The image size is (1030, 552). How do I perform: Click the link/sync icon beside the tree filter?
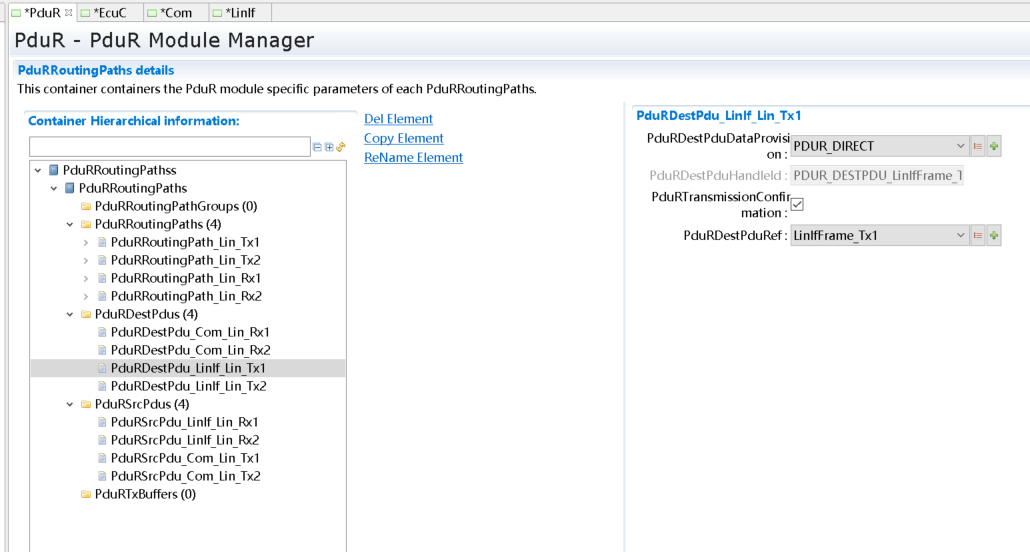coord(341,147)
